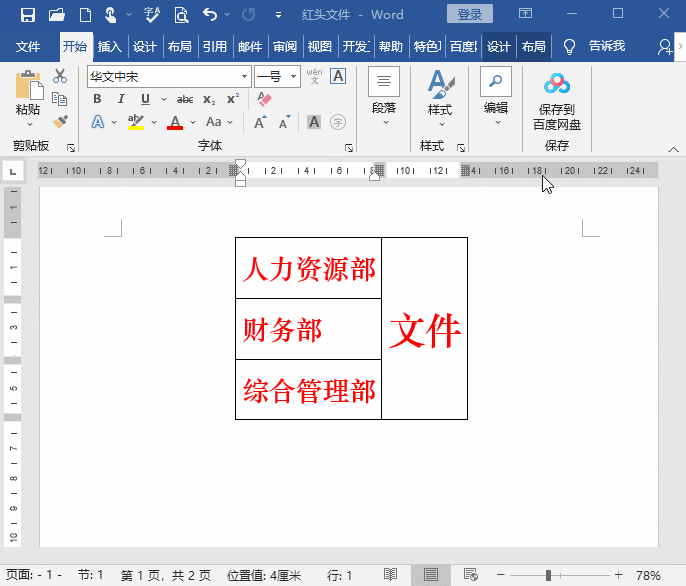Create a new blank document icon
The width and height of the screenshot is (686, 586).
click(85, 15)
